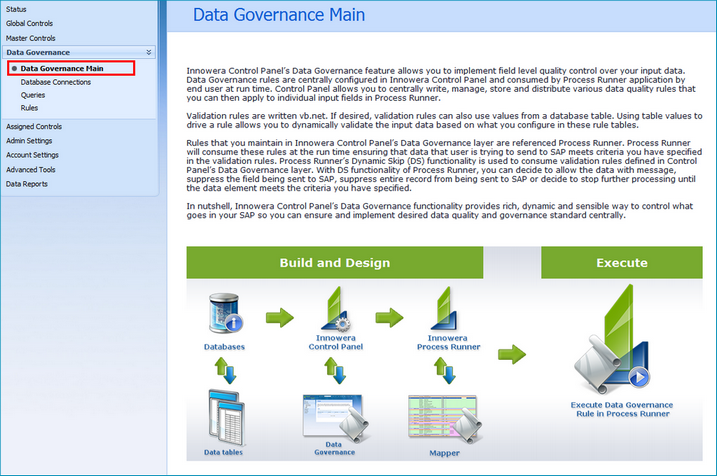Open Queries sub-item
717x476 pixels.
[x=33, y=95]
